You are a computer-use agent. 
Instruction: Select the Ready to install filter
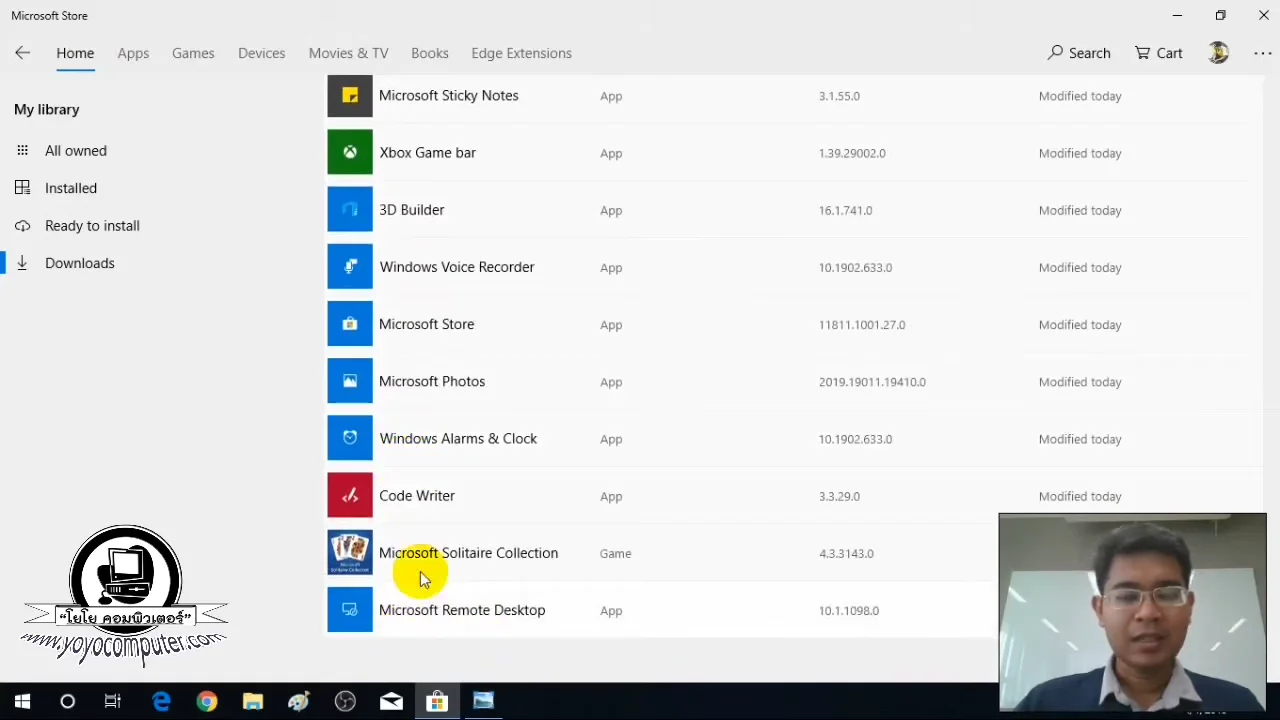92,225
